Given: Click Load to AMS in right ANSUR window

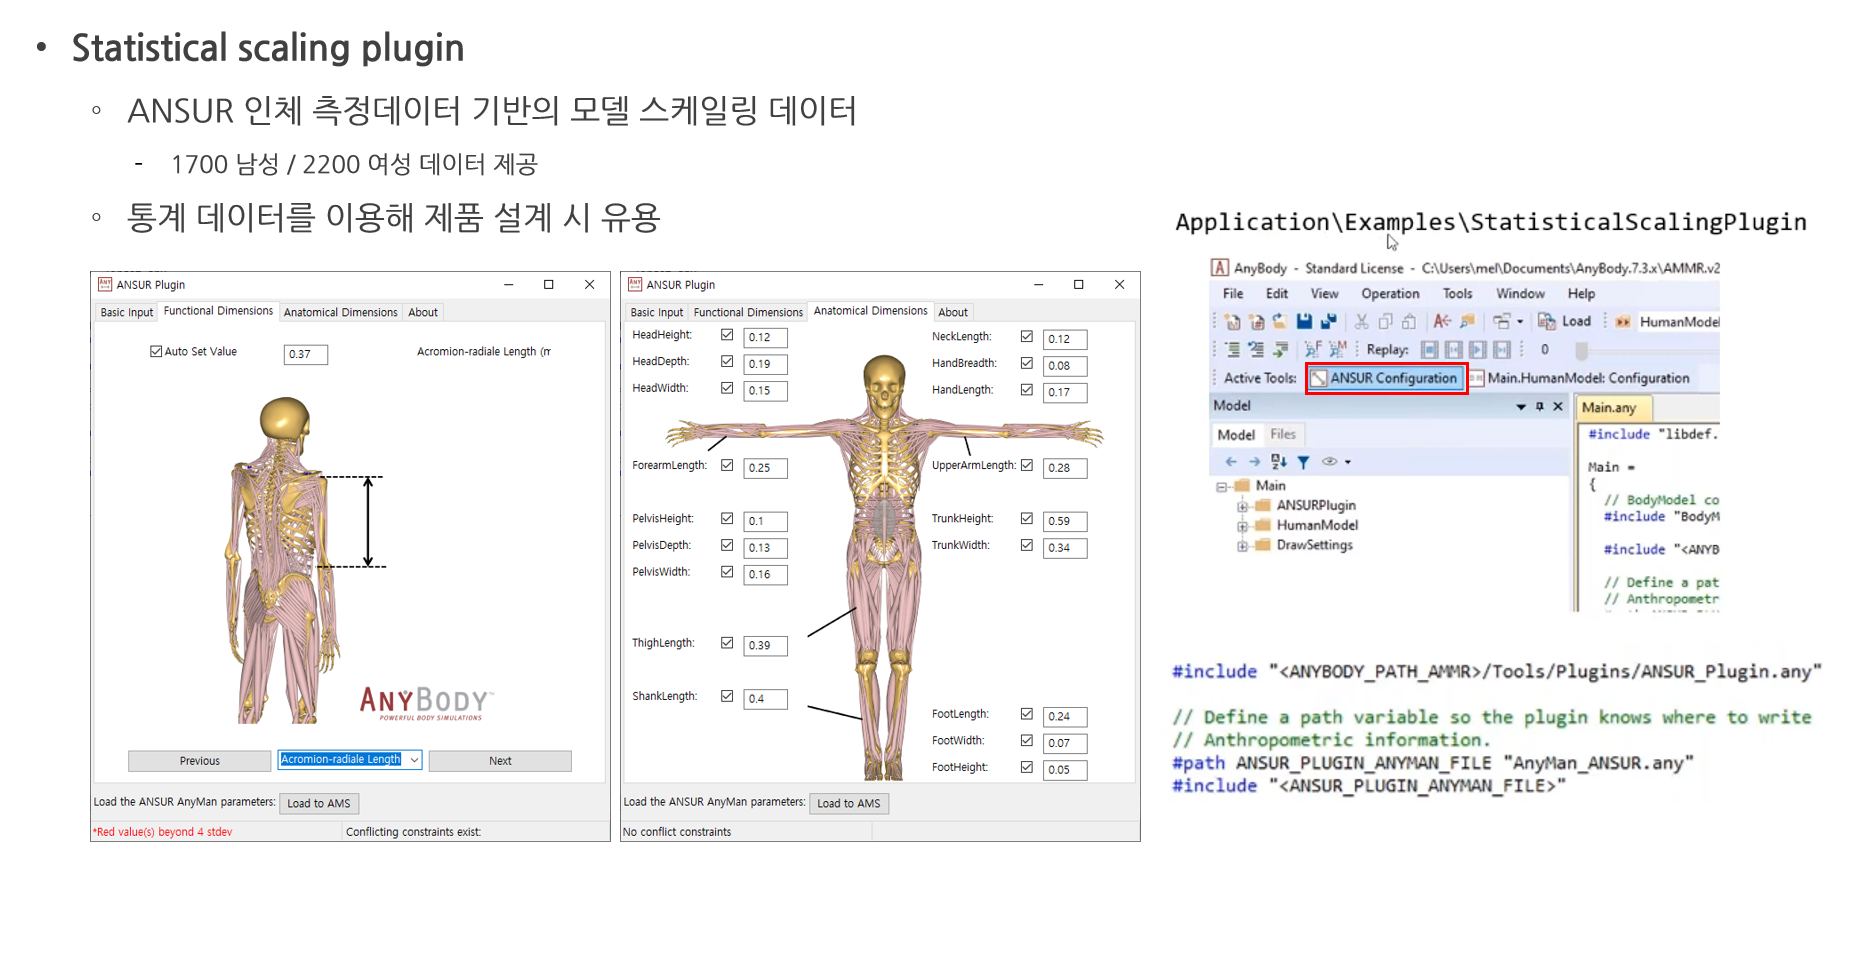Looking at the screenshot, I should point(849,803).
